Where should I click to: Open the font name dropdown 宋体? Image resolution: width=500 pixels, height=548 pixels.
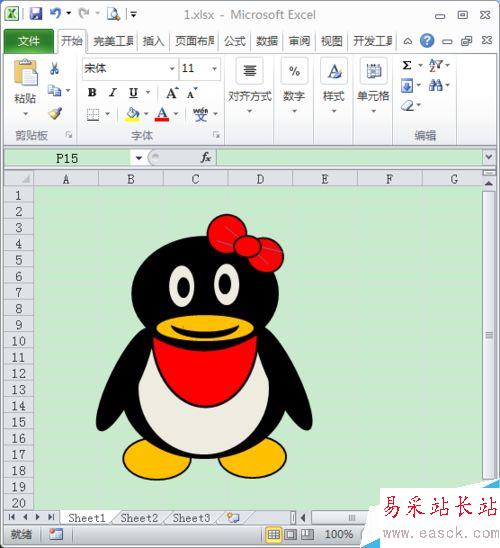pos(172,68)
